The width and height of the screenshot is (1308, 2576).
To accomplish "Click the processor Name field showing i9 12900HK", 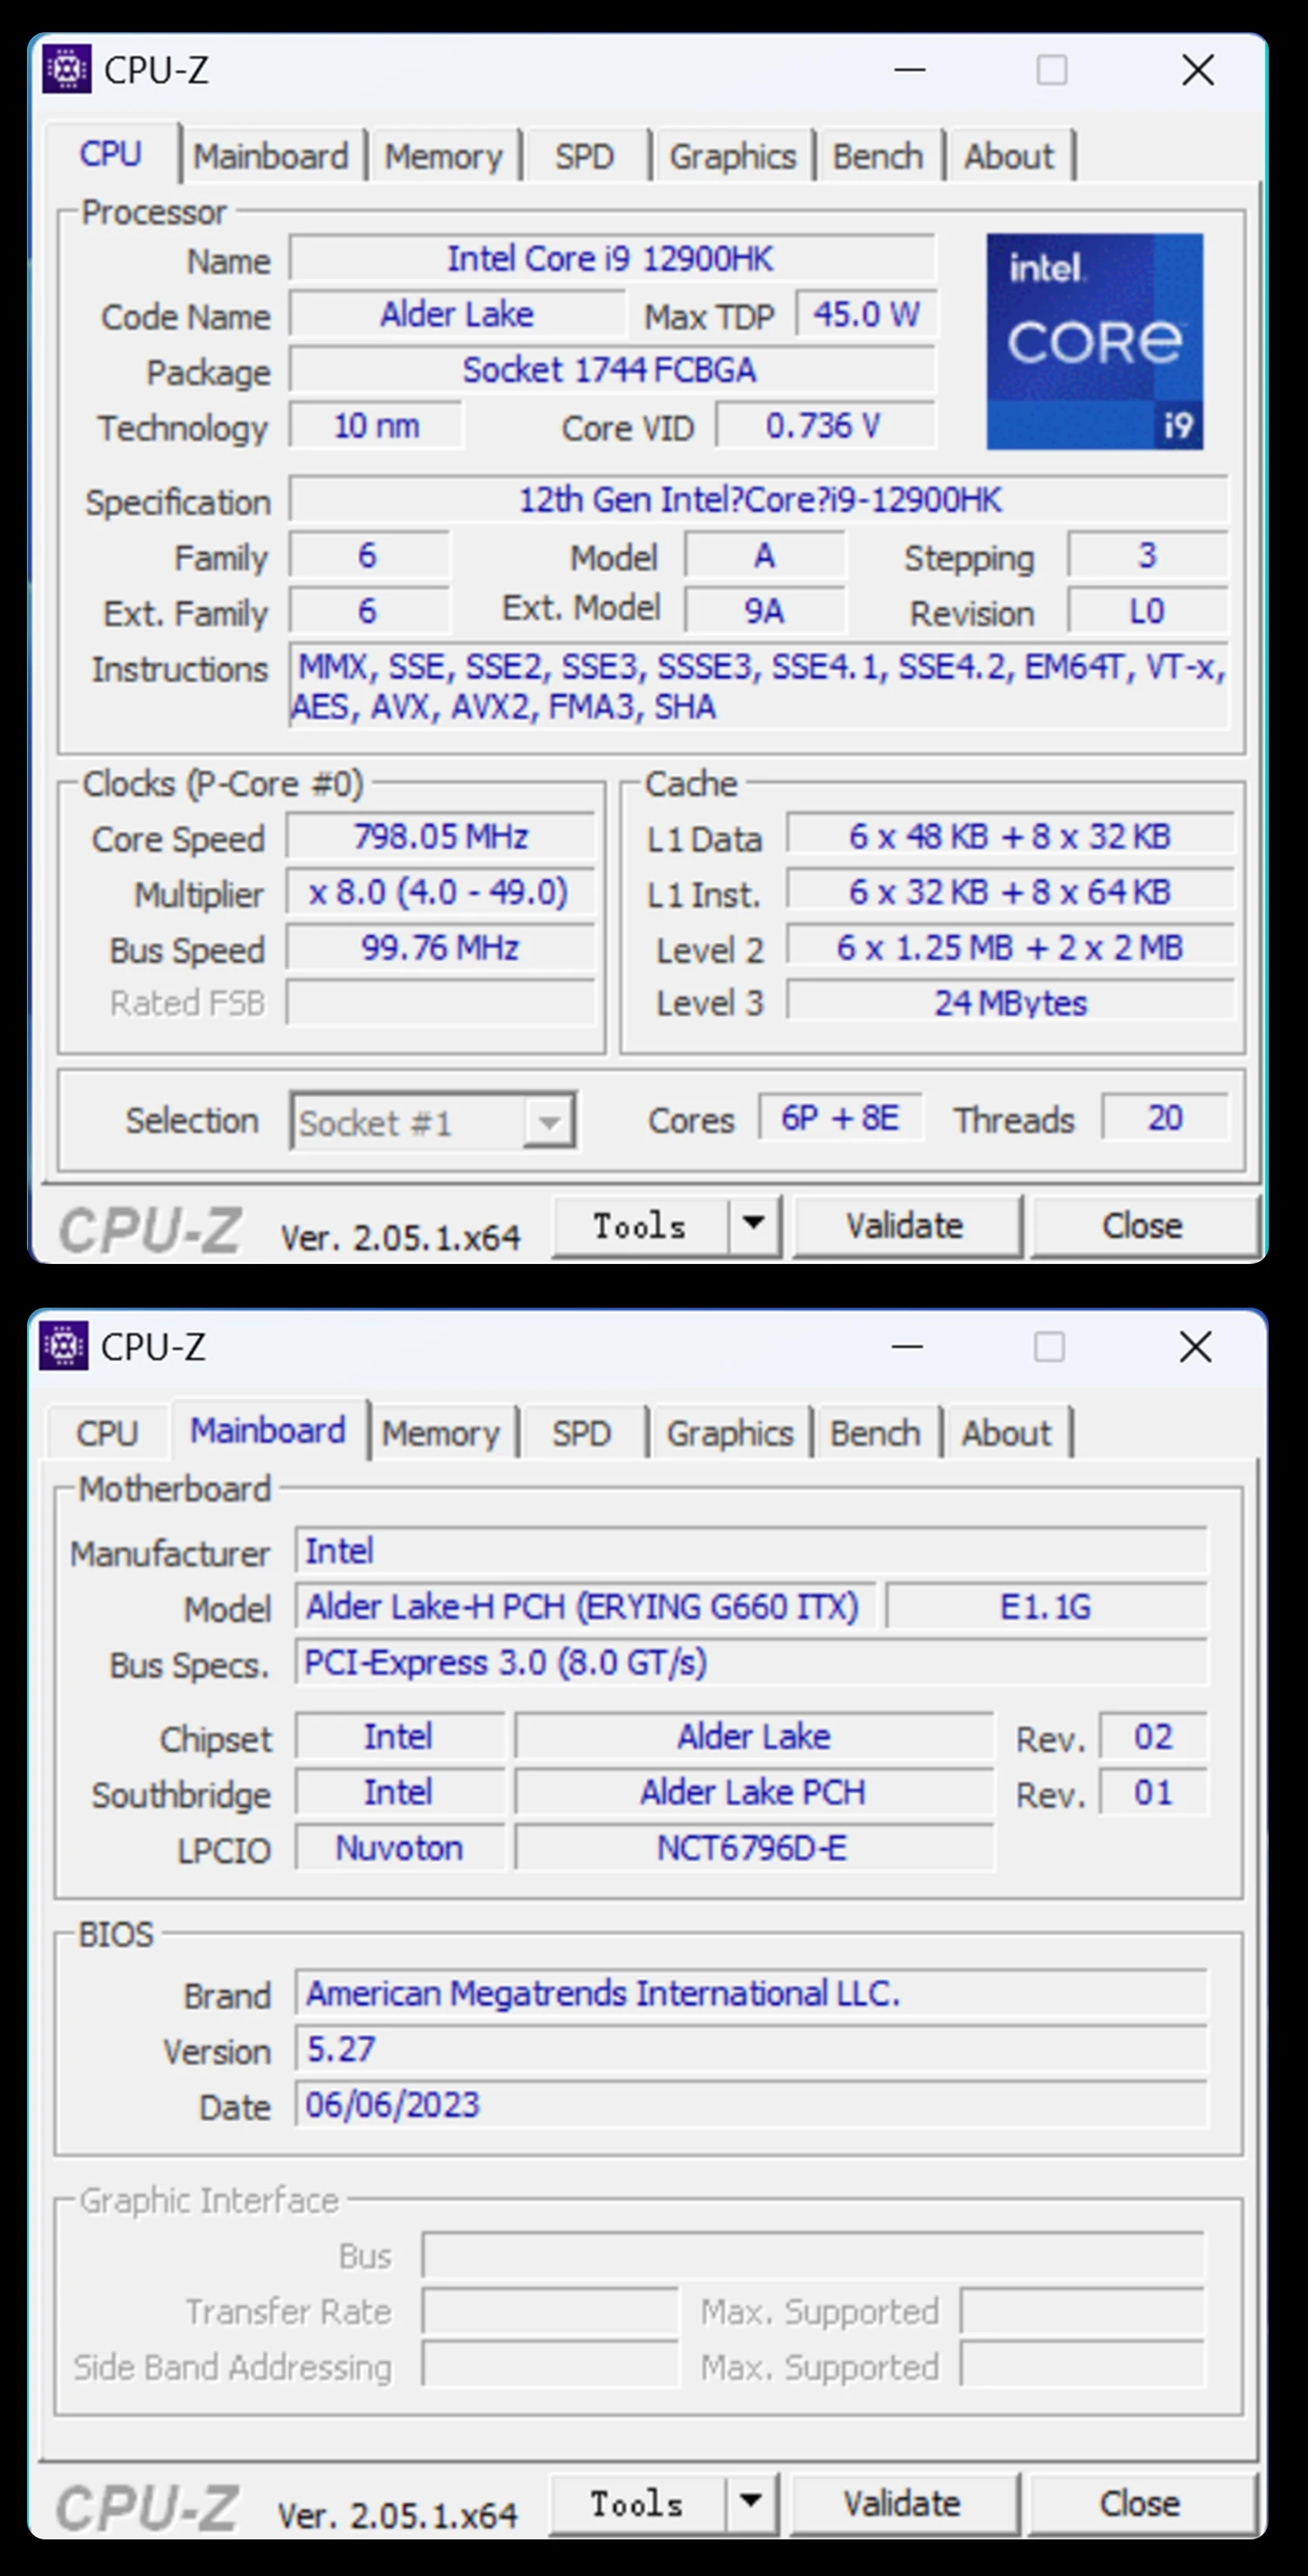I will [x=610, y=259].
